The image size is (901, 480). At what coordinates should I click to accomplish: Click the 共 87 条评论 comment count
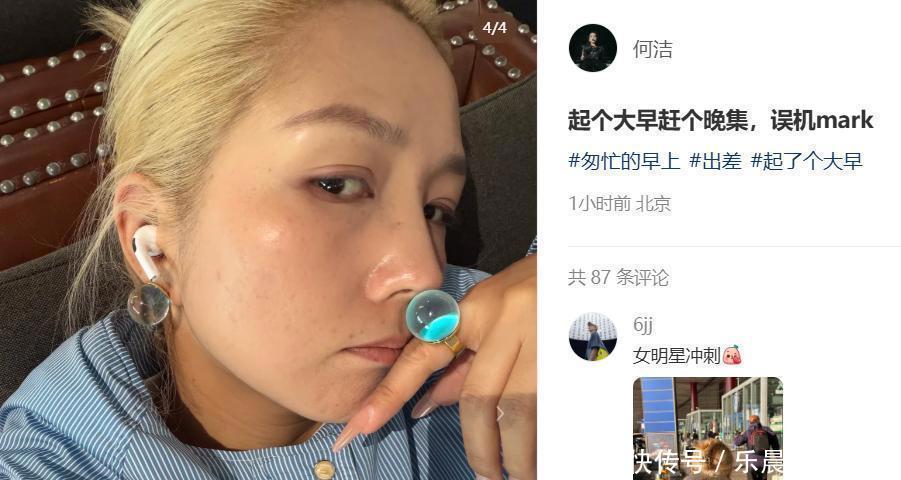point(618,277)
